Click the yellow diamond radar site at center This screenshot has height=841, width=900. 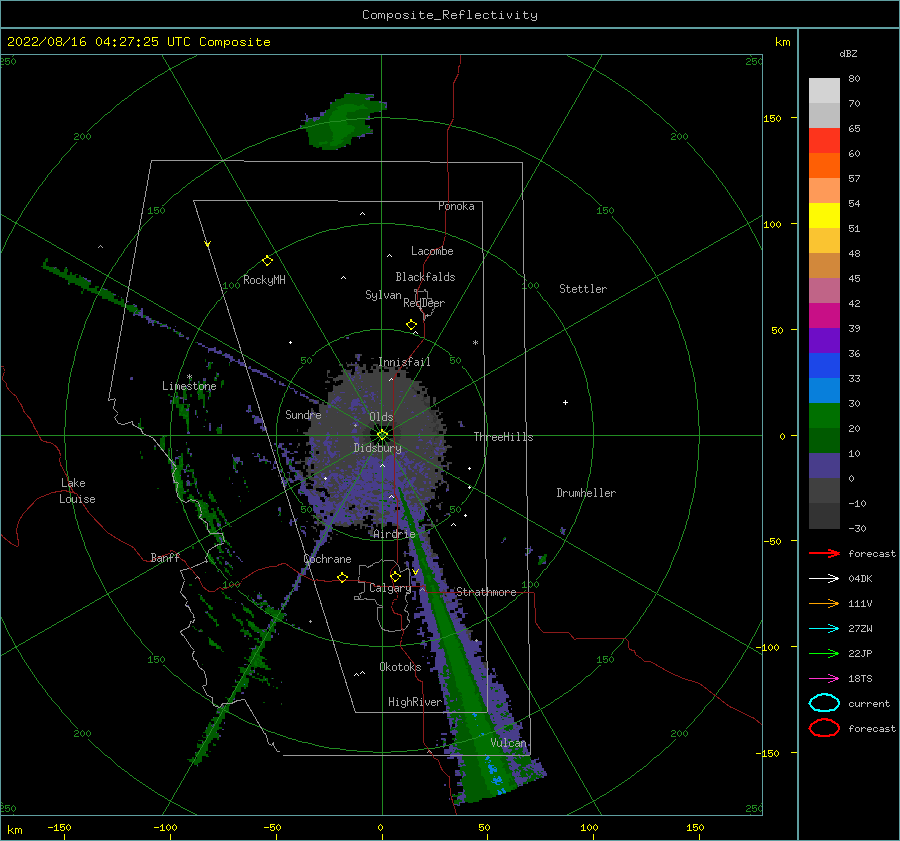click(x=382, y=435)
